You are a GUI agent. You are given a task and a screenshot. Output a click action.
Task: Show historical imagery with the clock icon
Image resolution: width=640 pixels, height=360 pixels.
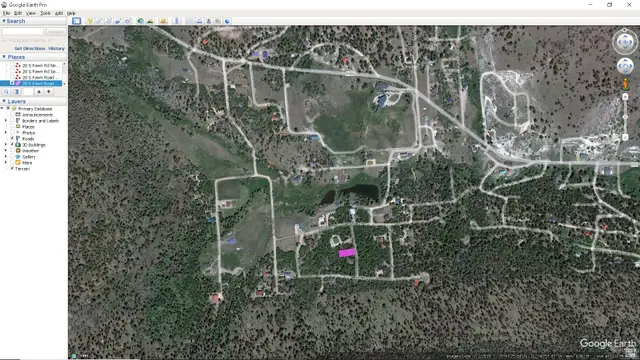coord(140,21)
